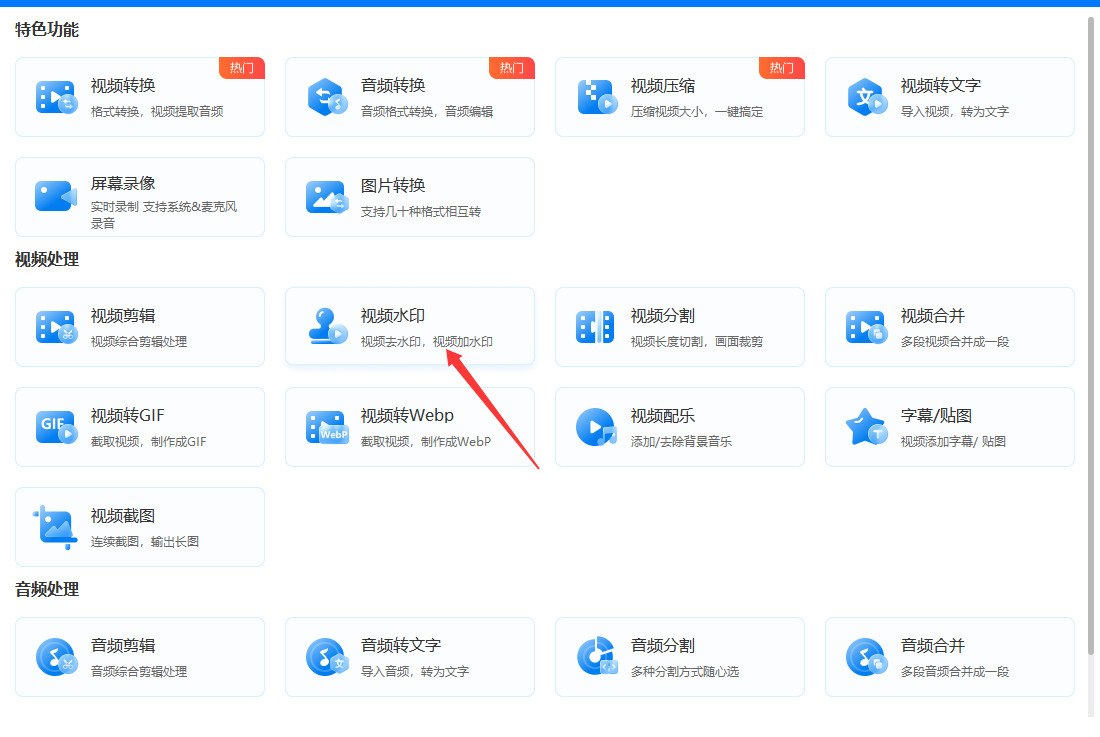Screen dimensions: 1100x737
Task: Click the 视频处理 section heading
Action: point(47,259)
